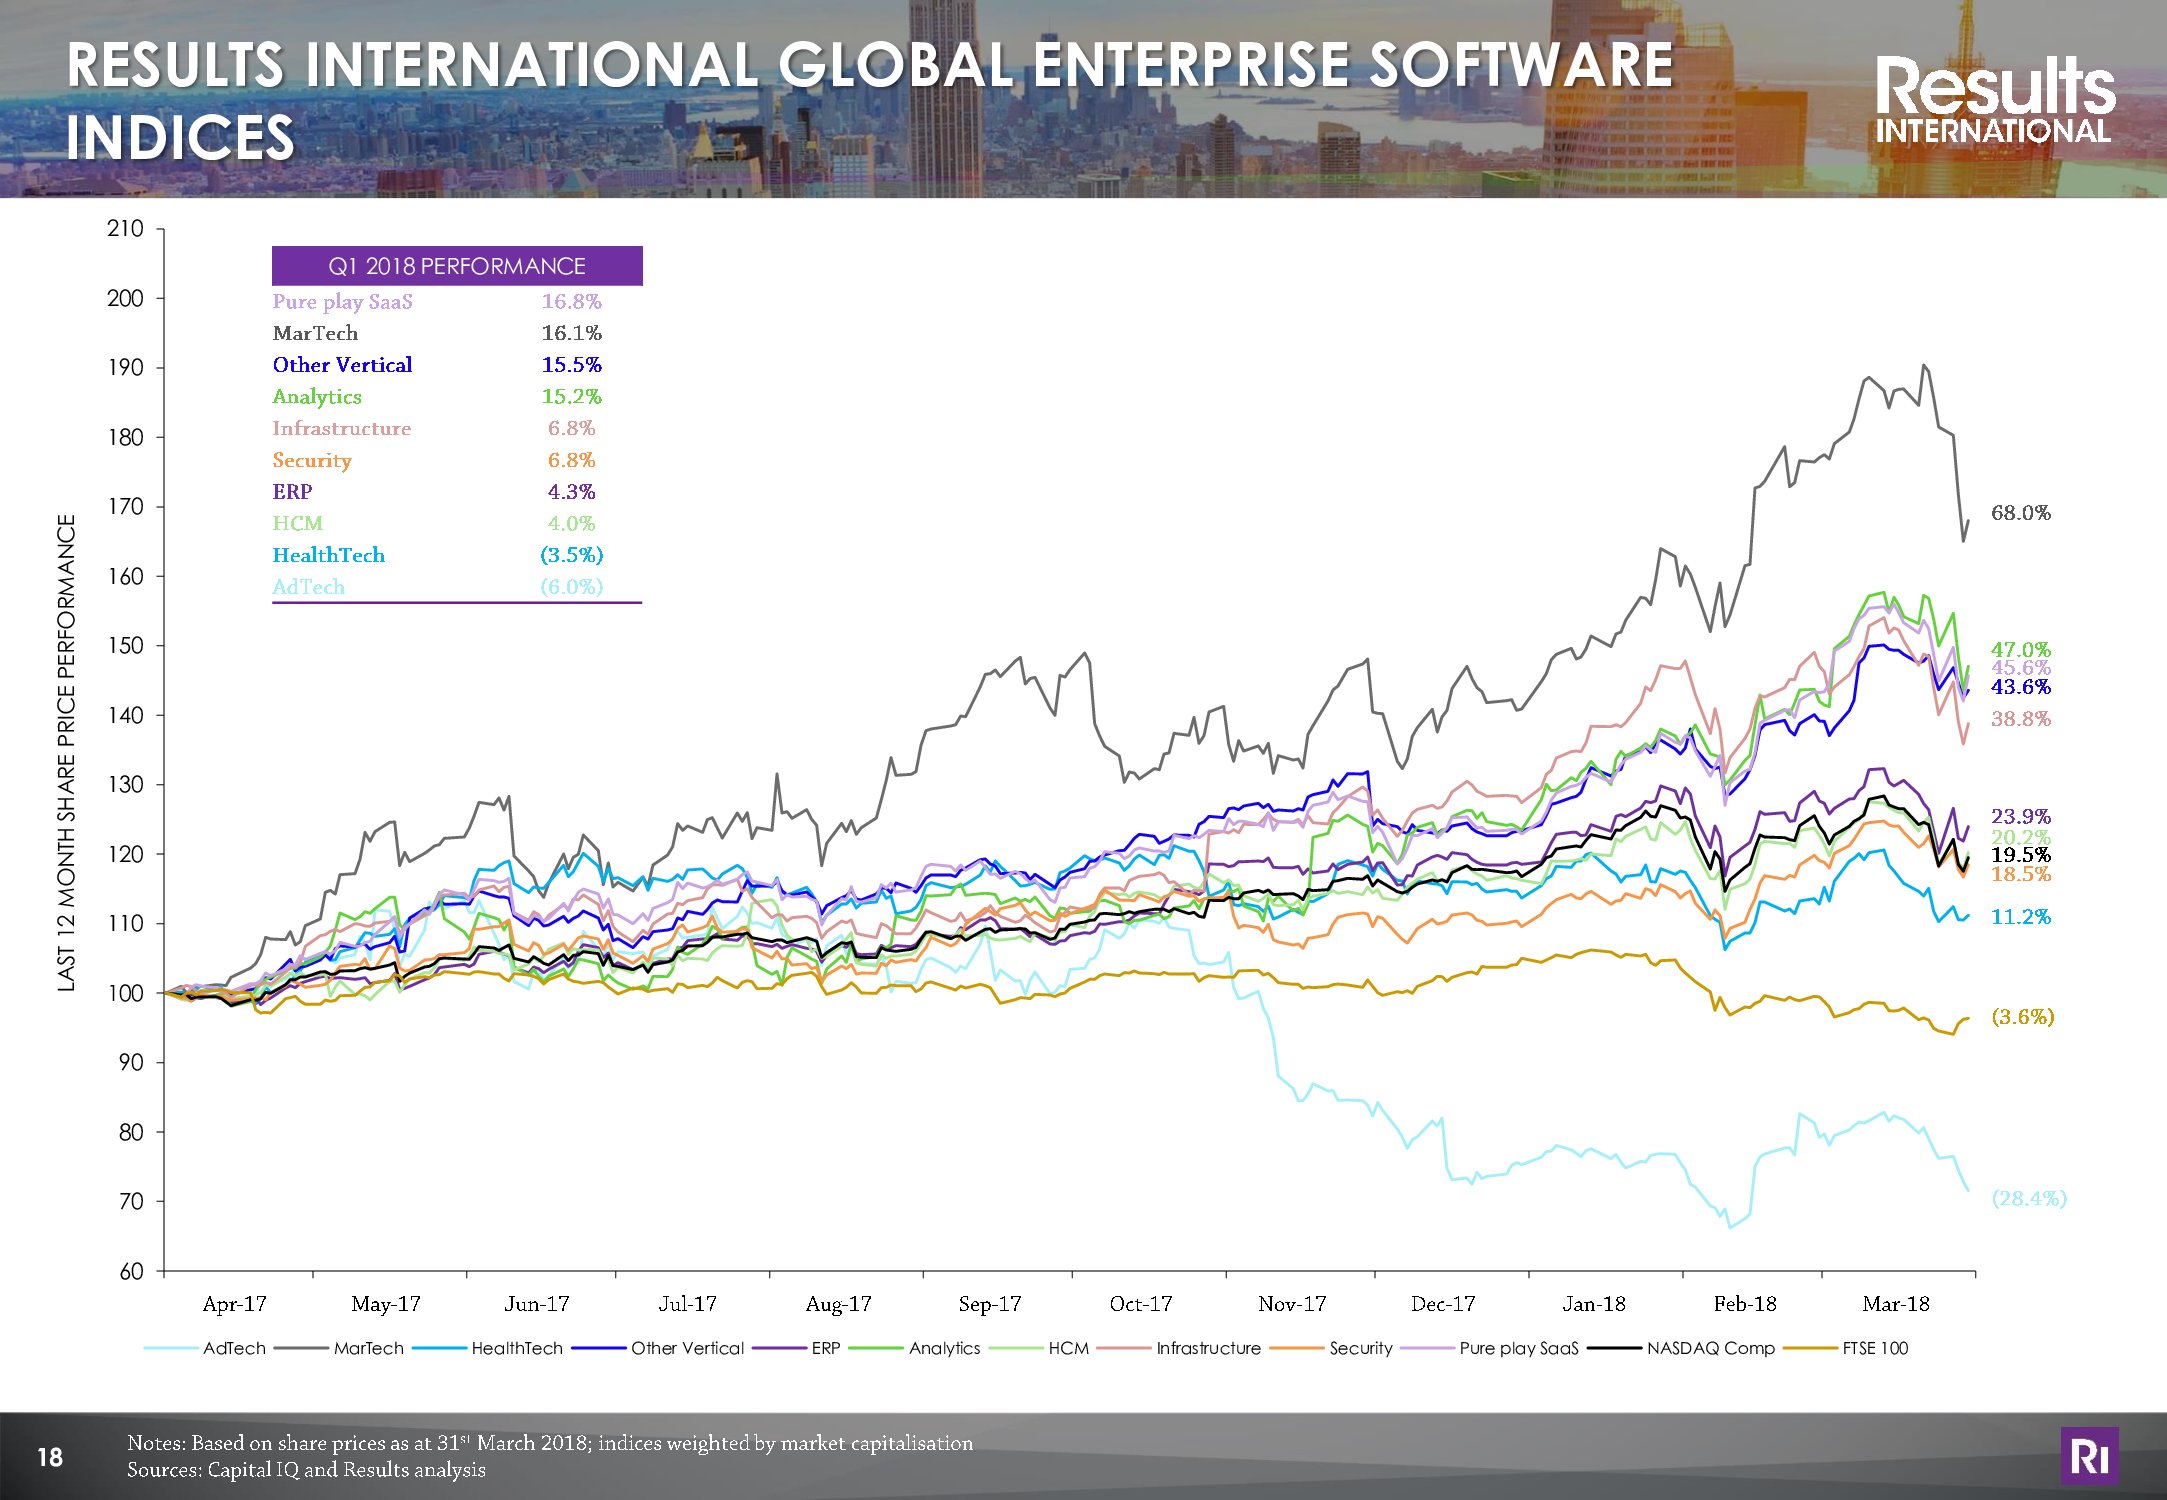Click the 210 y-axis value
The height and width of the screenshot is (1500, 2167).
coord(125,229)
